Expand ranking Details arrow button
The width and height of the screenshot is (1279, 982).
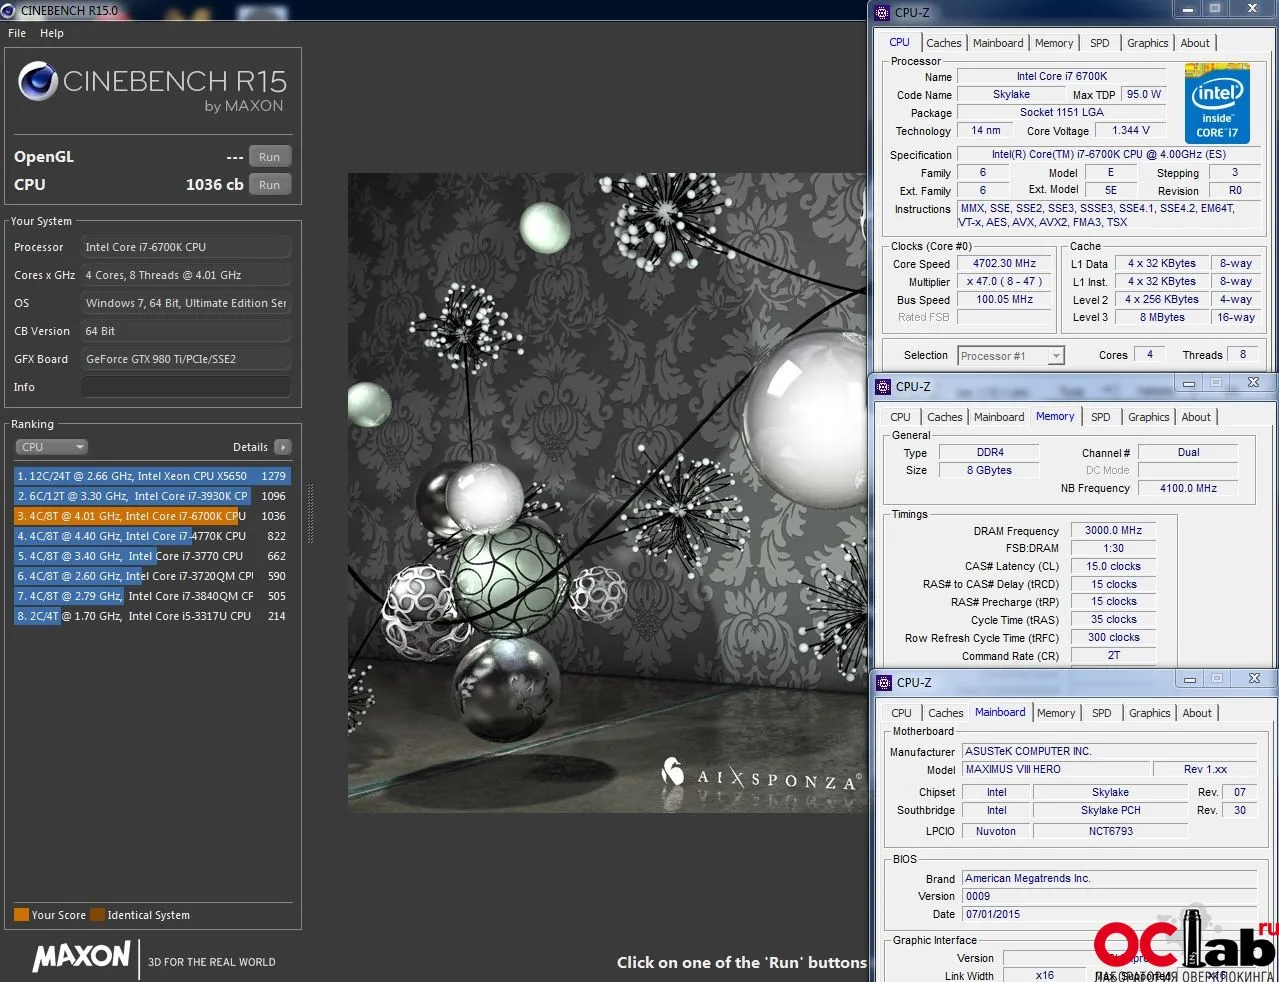(283, 447)
